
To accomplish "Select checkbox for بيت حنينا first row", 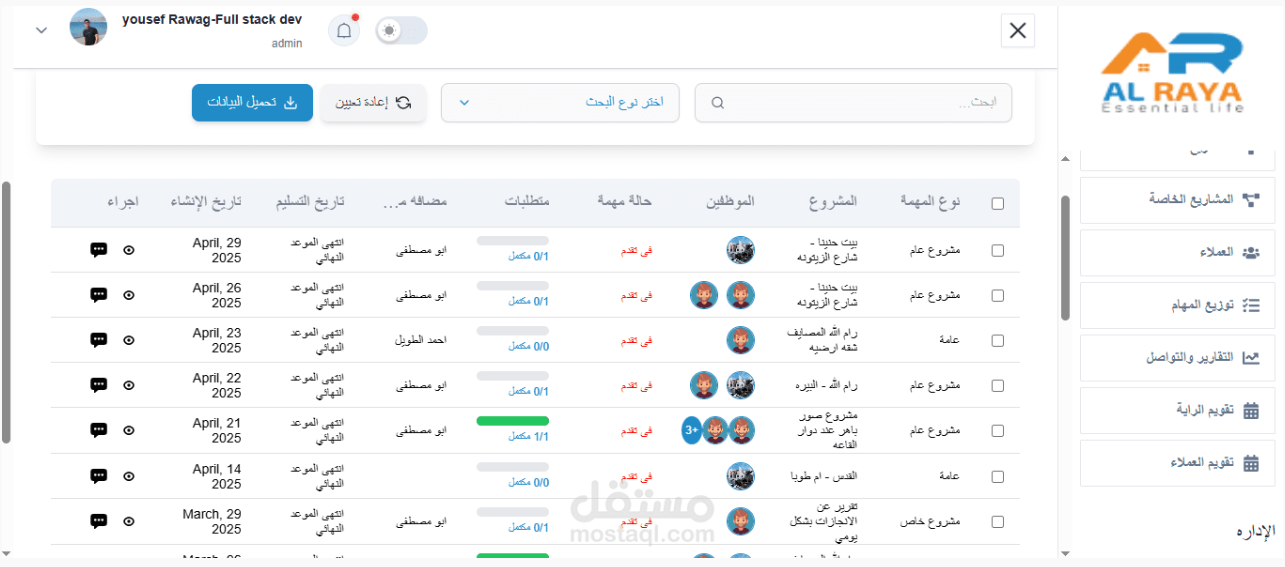I will 998,251.
